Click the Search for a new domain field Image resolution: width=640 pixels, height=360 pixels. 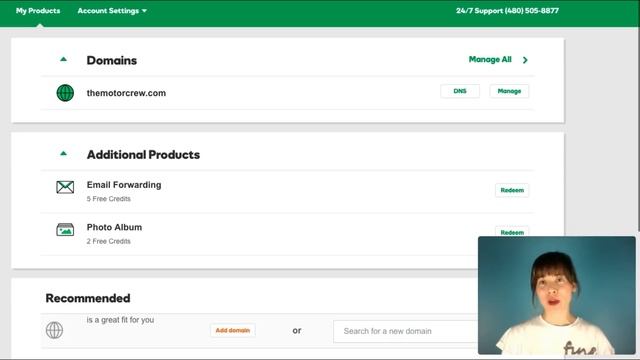(405, 331)
